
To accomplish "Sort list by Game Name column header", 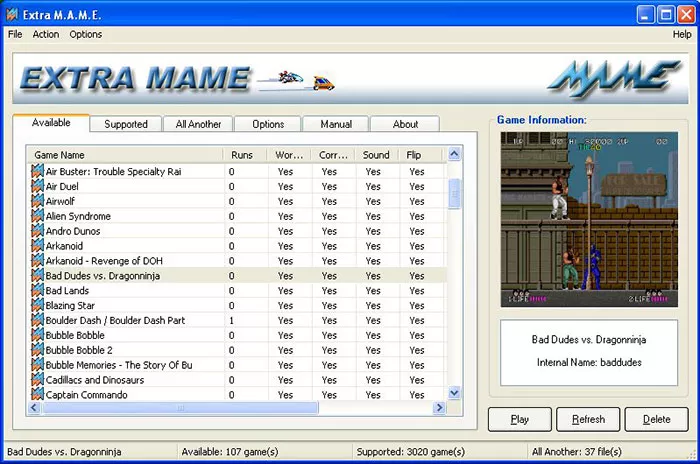I will click(x=125, y=155).
